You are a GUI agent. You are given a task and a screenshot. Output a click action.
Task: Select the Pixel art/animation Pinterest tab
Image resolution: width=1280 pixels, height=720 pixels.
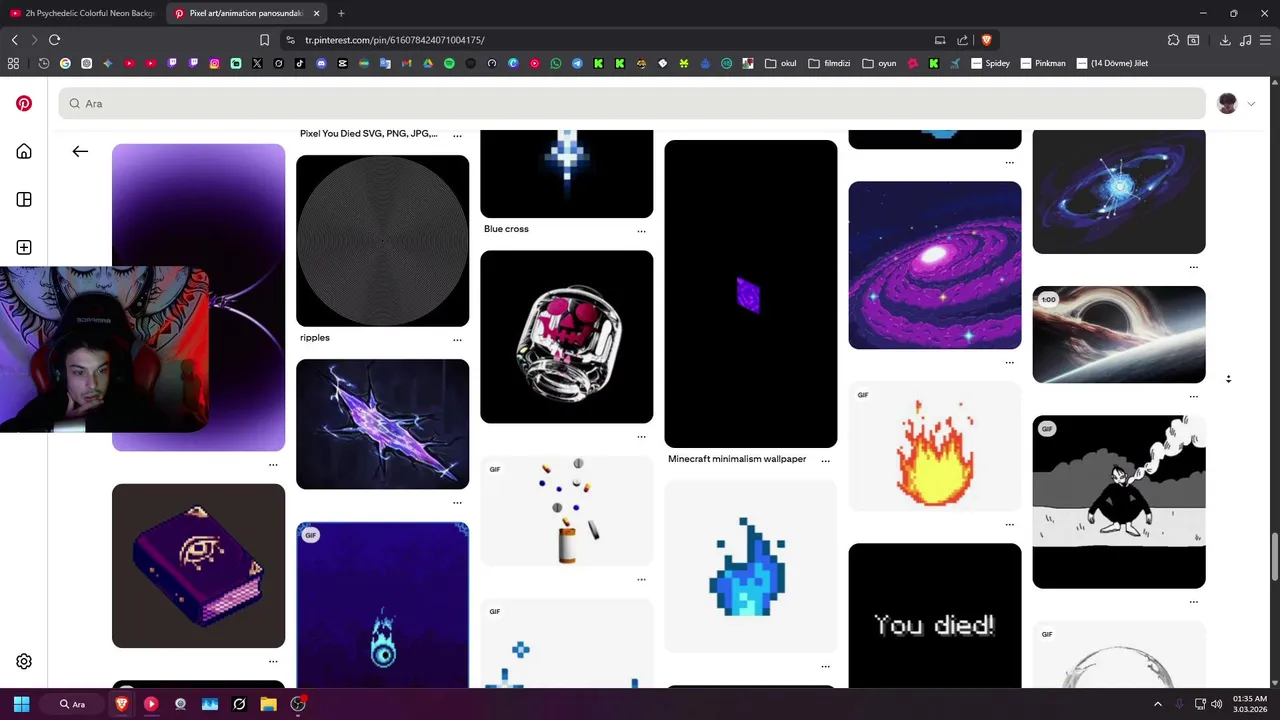coord(247,13)
